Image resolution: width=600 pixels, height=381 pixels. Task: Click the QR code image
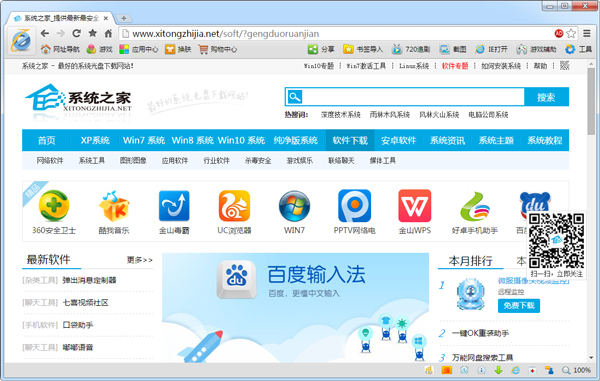click(x=557, y=241)
